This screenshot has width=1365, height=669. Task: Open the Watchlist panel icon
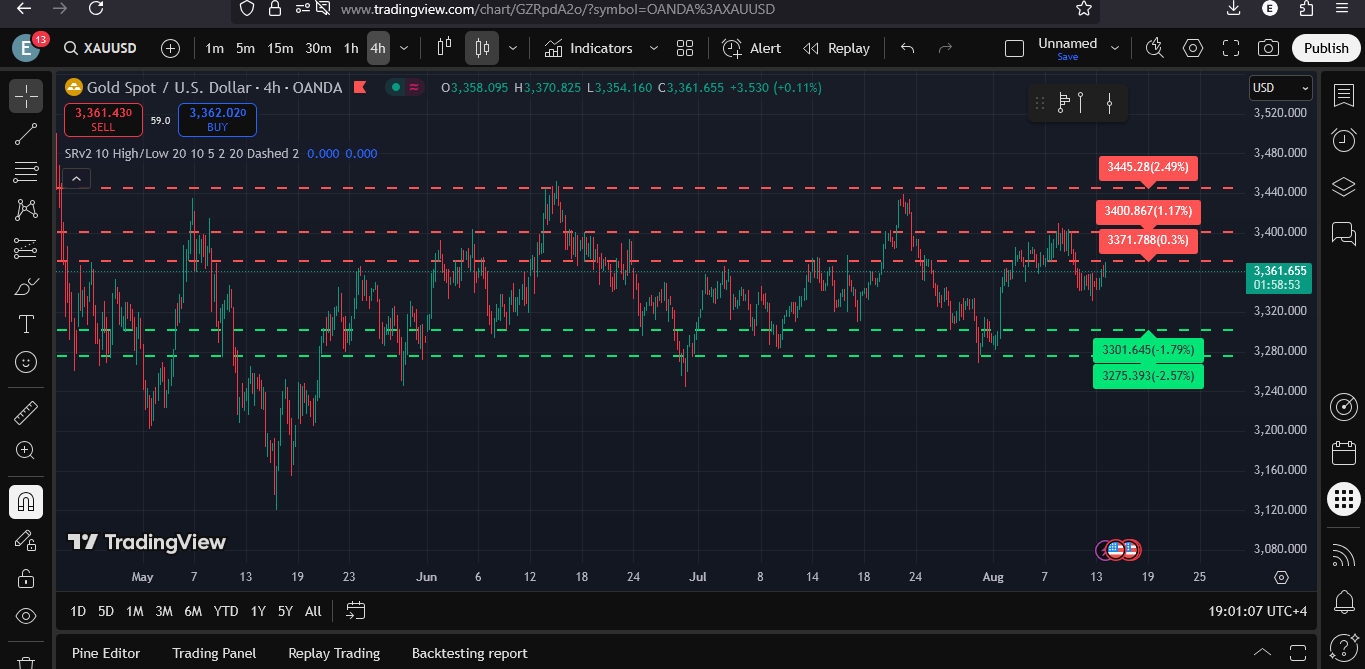tap(1344, 96)
